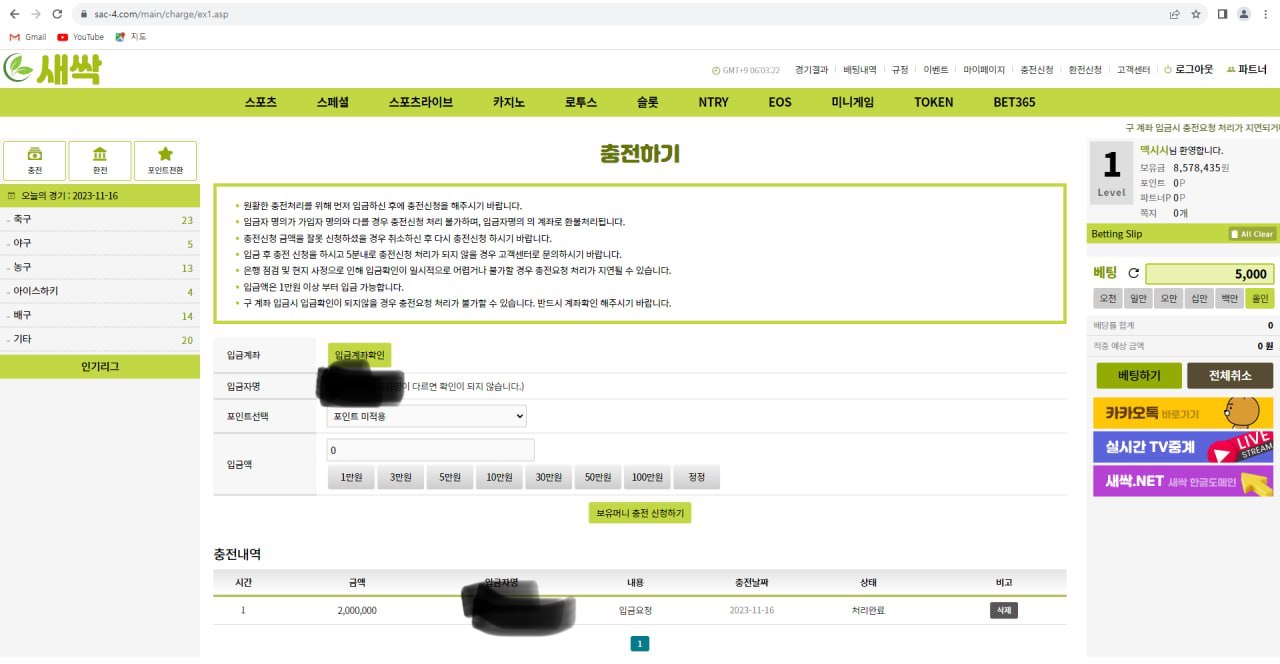Screen dimensions: 1280x664
Task: Clear betting slip with All Clear
Action: (x=1251, y=234)
